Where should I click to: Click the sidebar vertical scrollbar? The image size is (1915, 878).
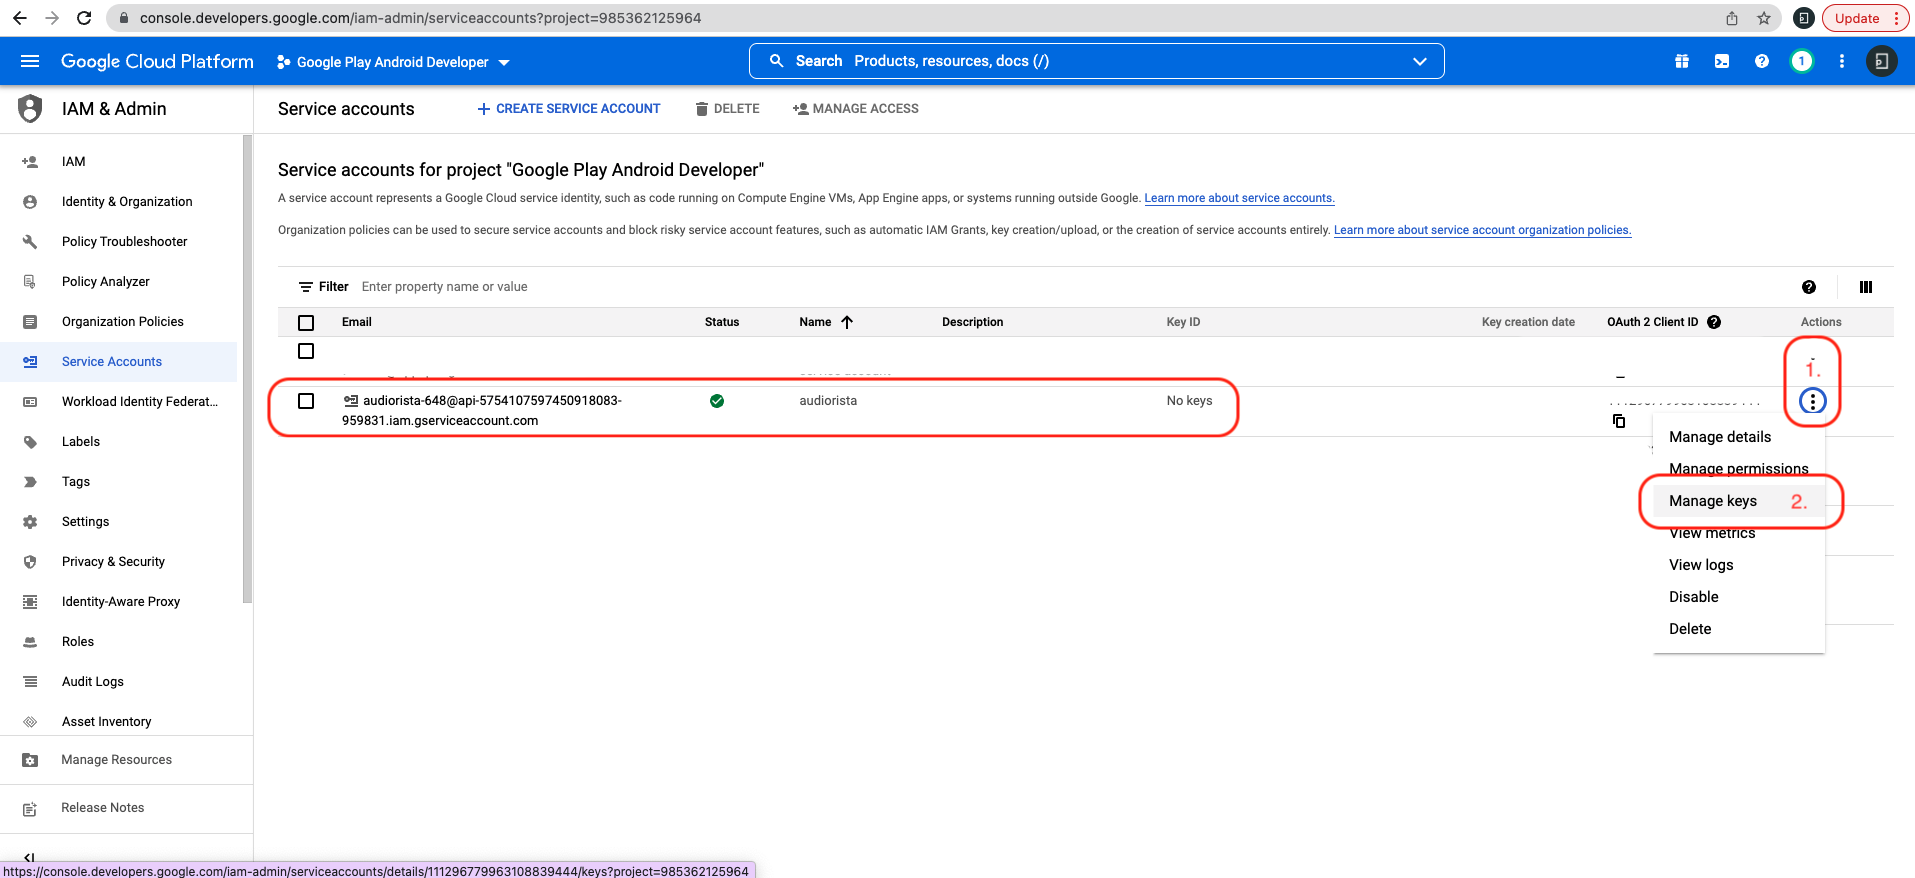coord(247,370)
